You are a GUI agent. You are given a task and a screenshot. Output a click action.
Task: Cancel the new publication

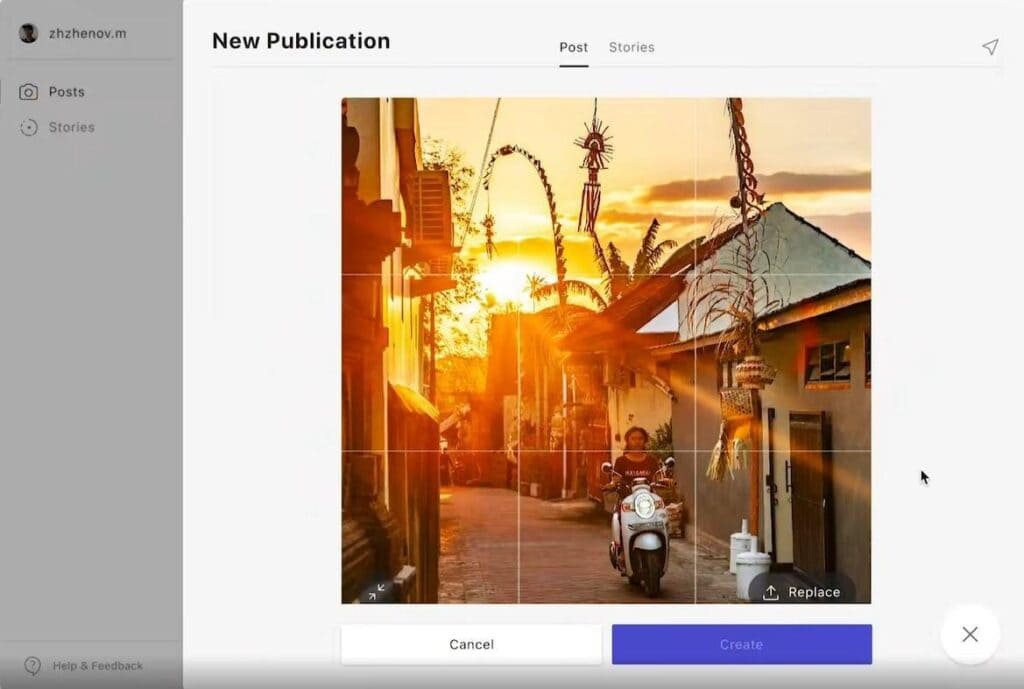(471, 645)
